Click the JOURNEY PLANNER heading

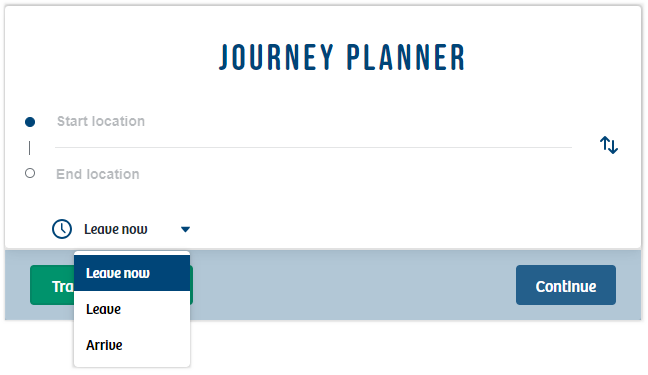(x=342, y=57)
